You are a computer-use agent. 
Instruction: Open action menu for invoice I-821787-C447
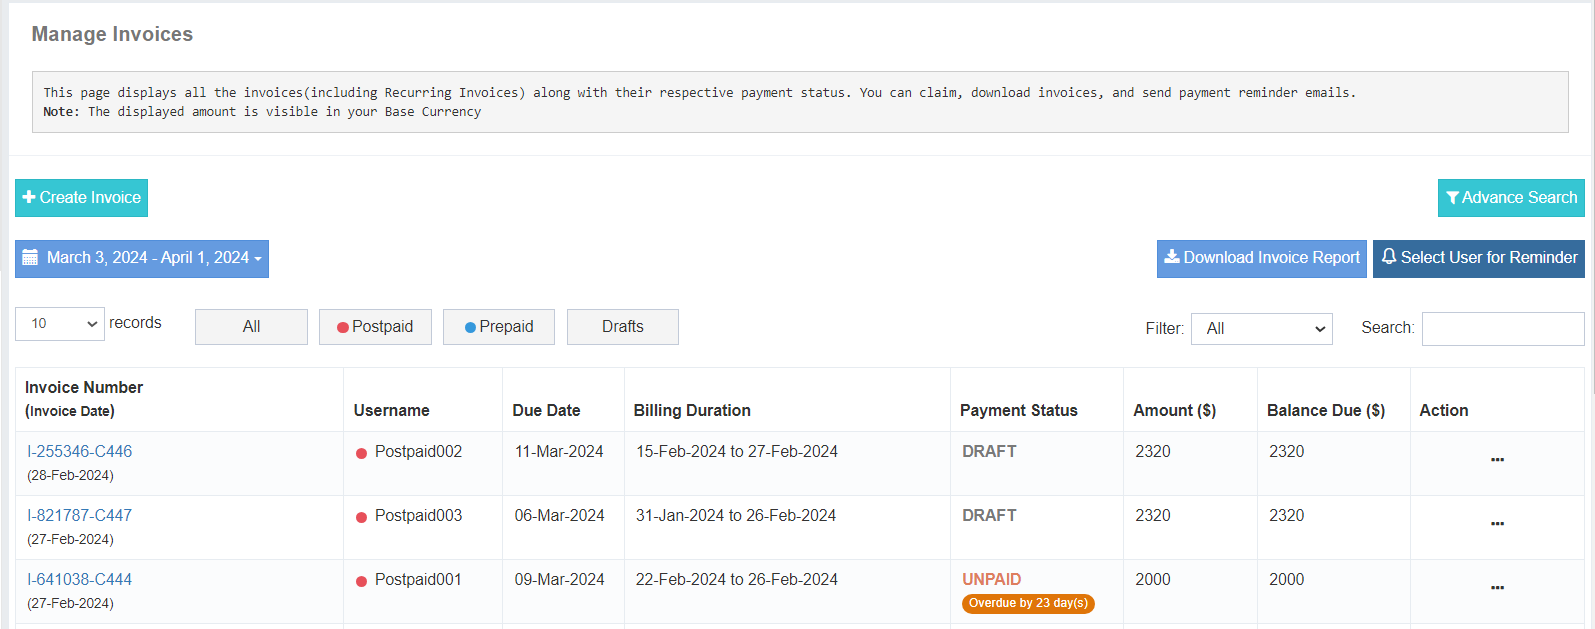pos(1497,524)
